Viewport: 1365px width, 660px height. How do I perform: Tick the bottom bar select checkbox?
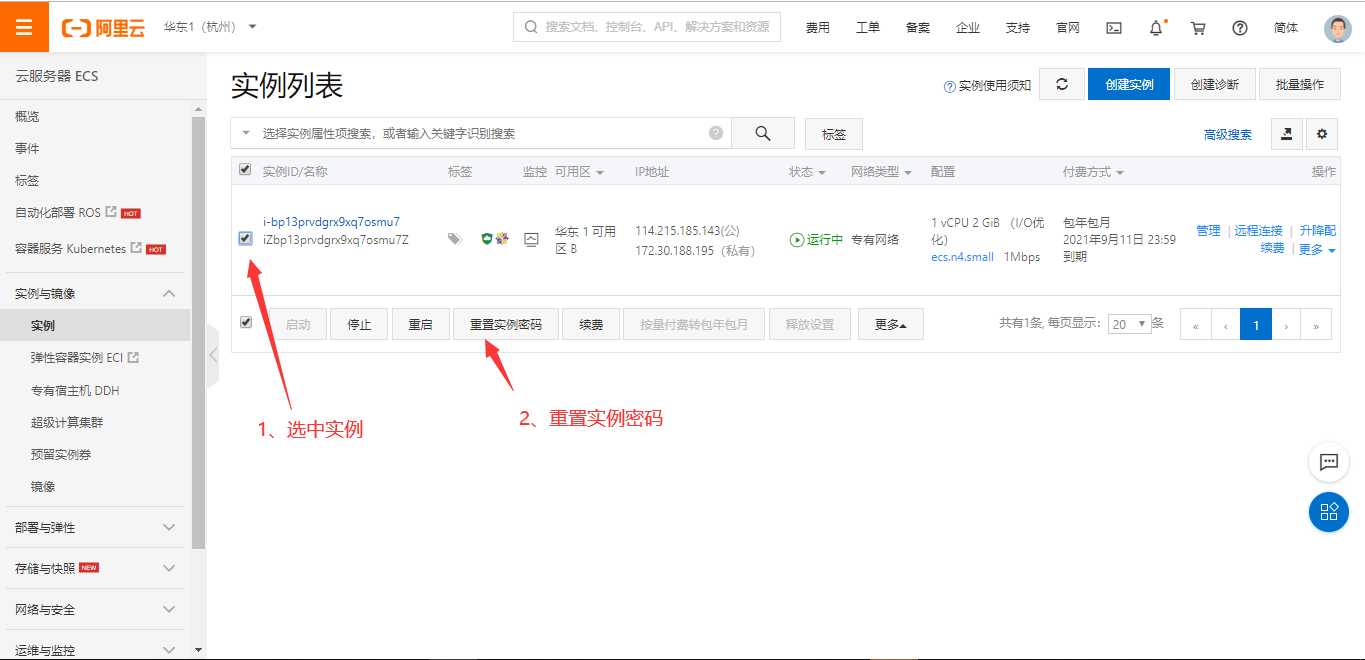click(244, 323)
